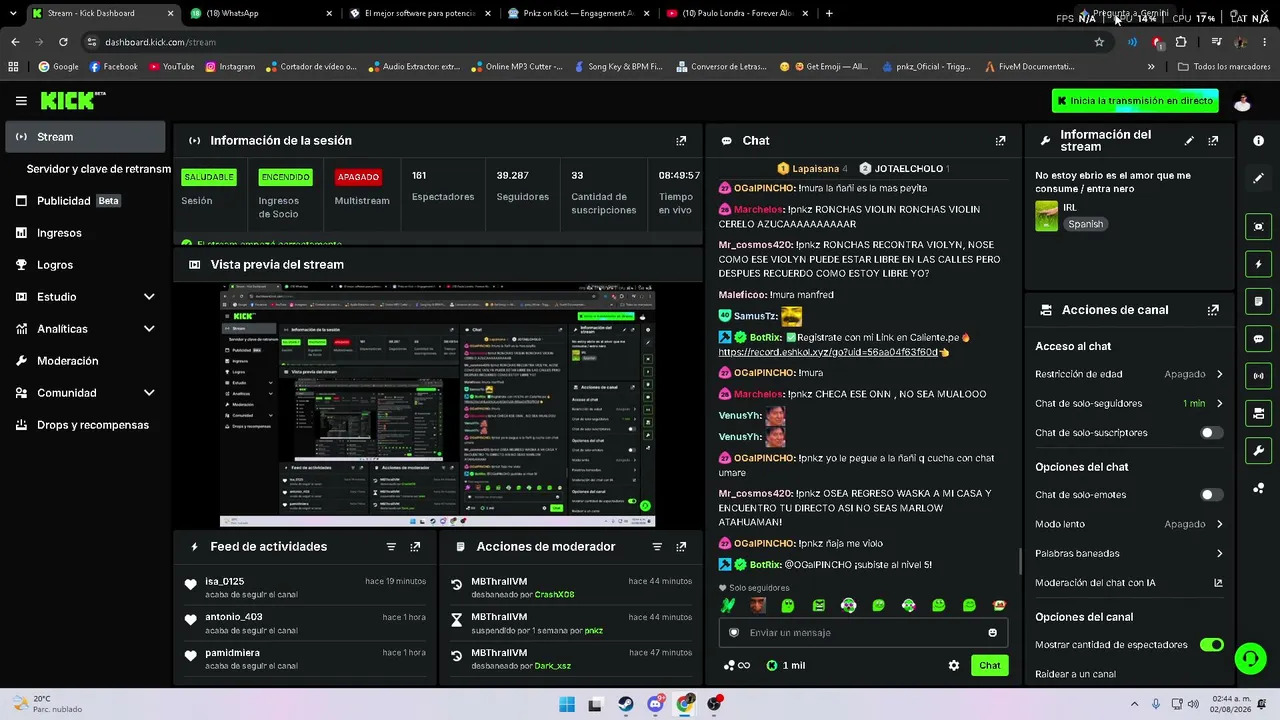Bookmark this page with the star icon

[1099, 42]
